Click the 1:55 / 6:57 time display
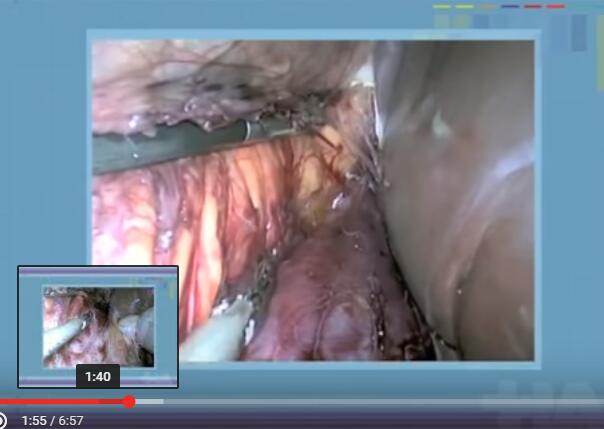The width and height of the screenshot is (604, 429). point(52,421)
